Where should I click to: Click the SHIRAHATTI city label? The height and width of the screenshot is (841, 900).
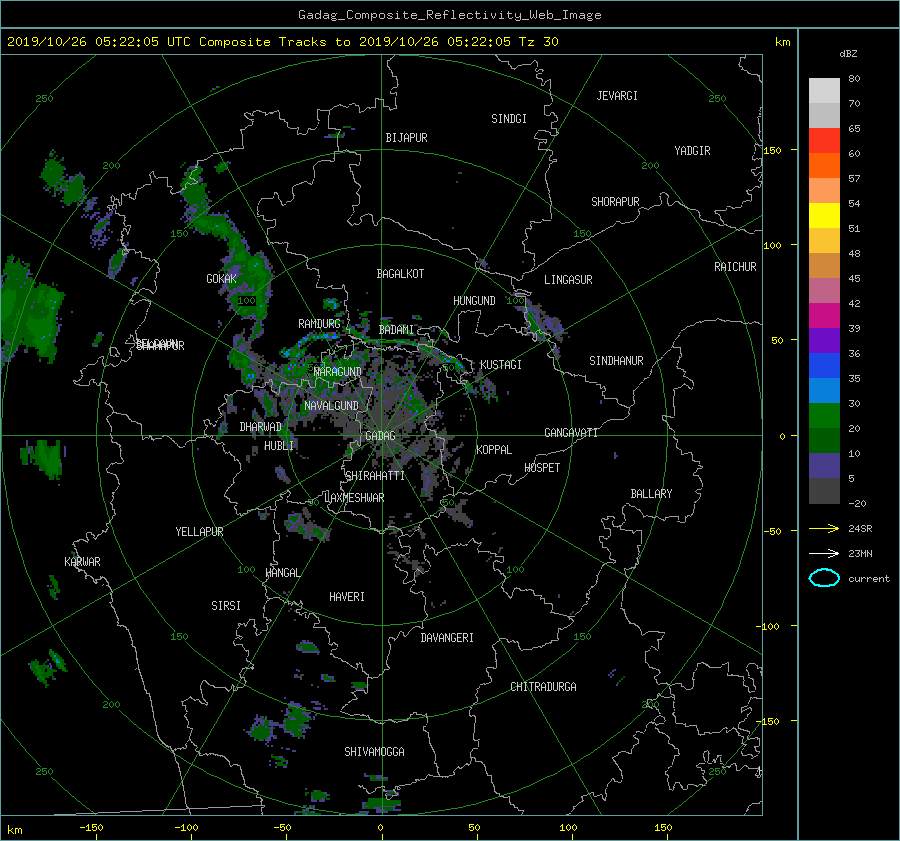point(375,476)
